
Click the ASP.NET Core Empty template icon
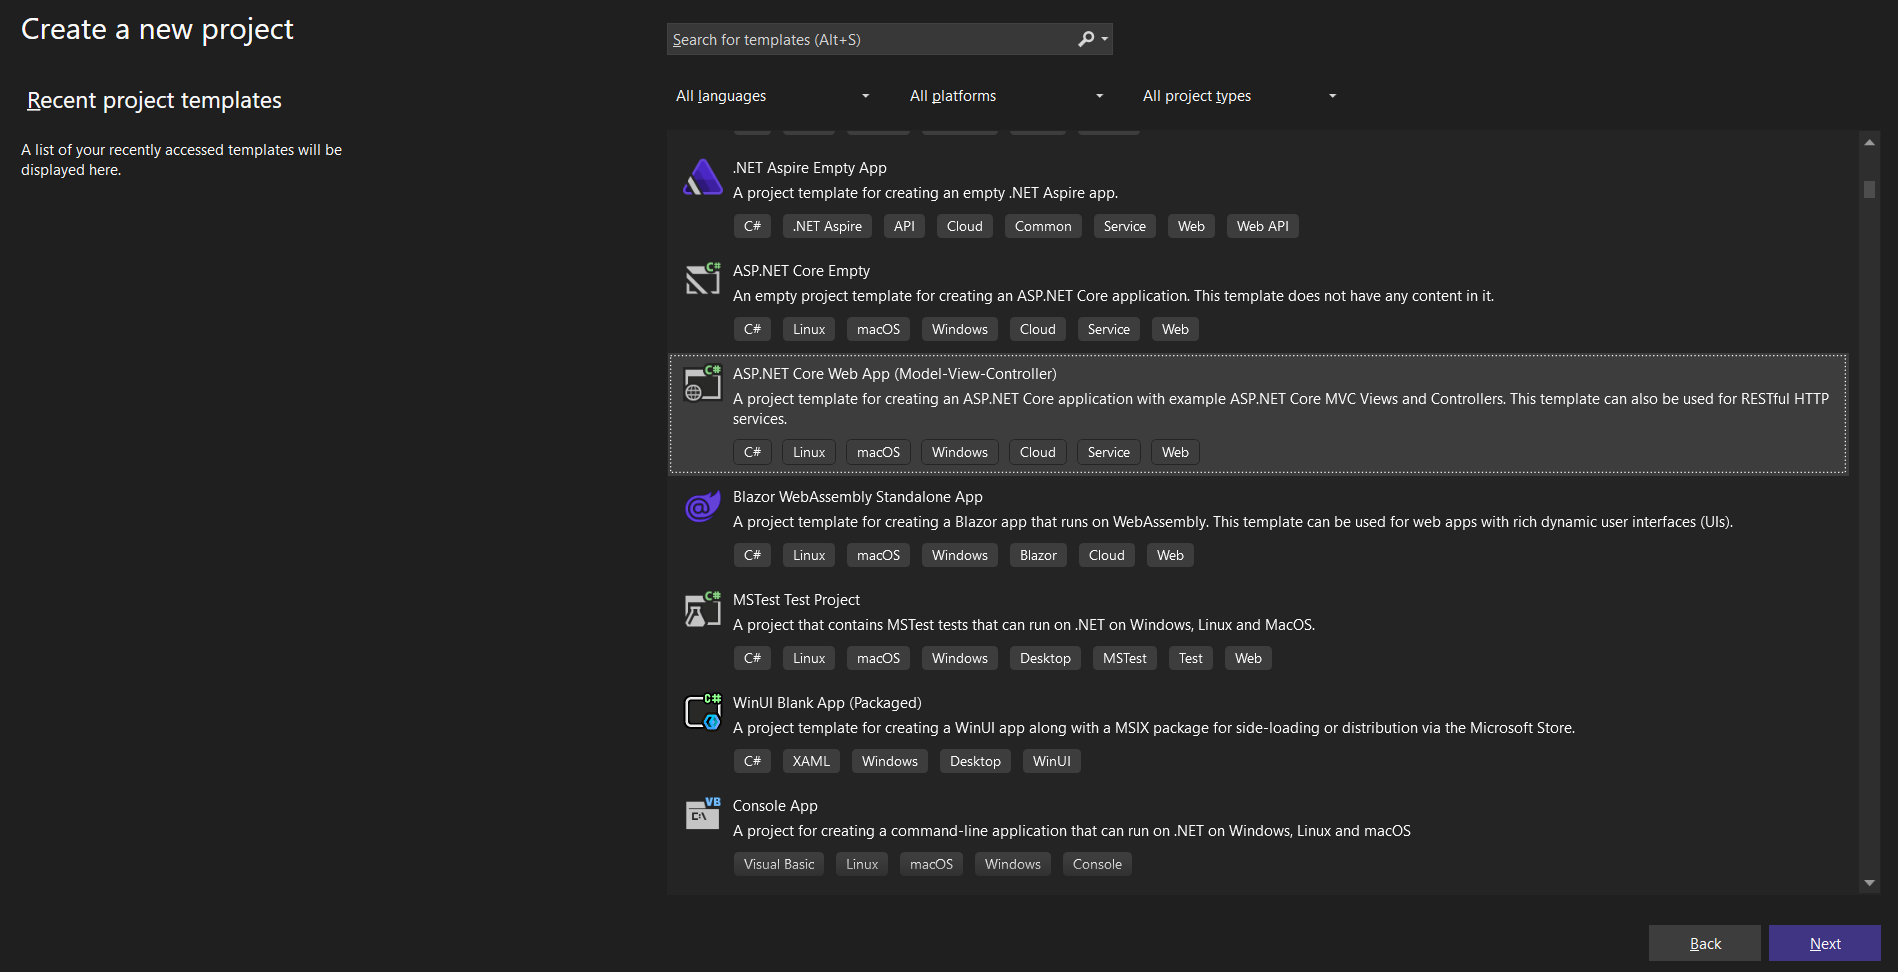click(x=703, y=279)
